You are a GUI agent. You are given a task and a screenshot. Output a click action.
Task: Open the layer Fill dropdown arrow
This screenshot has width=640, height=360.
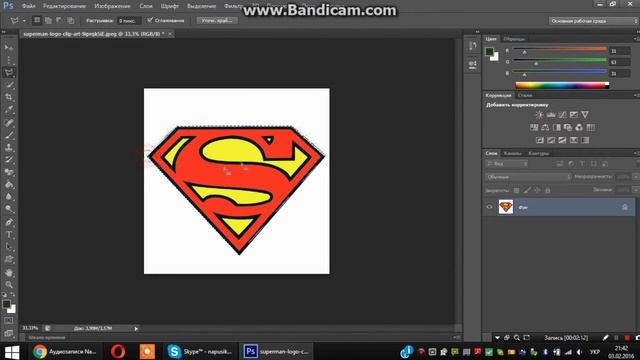point(635,190)
